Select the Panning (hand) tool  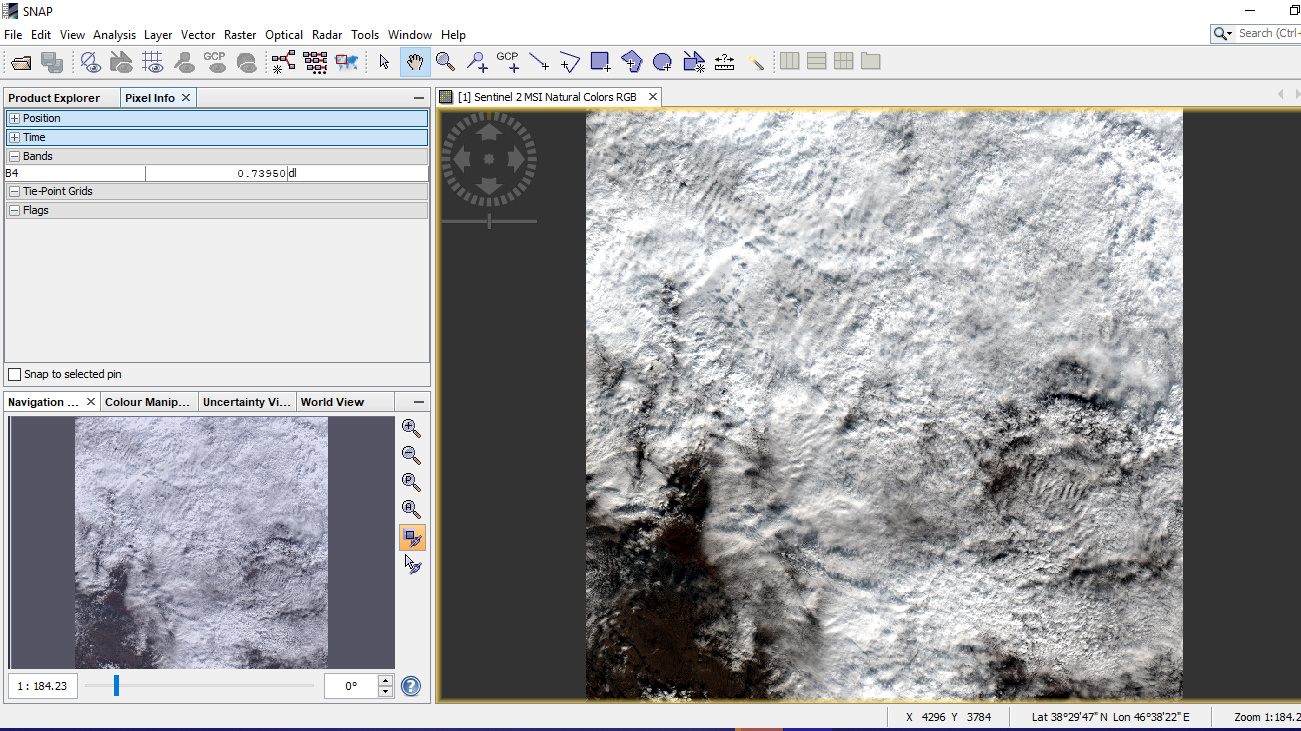tap(415, 62)
